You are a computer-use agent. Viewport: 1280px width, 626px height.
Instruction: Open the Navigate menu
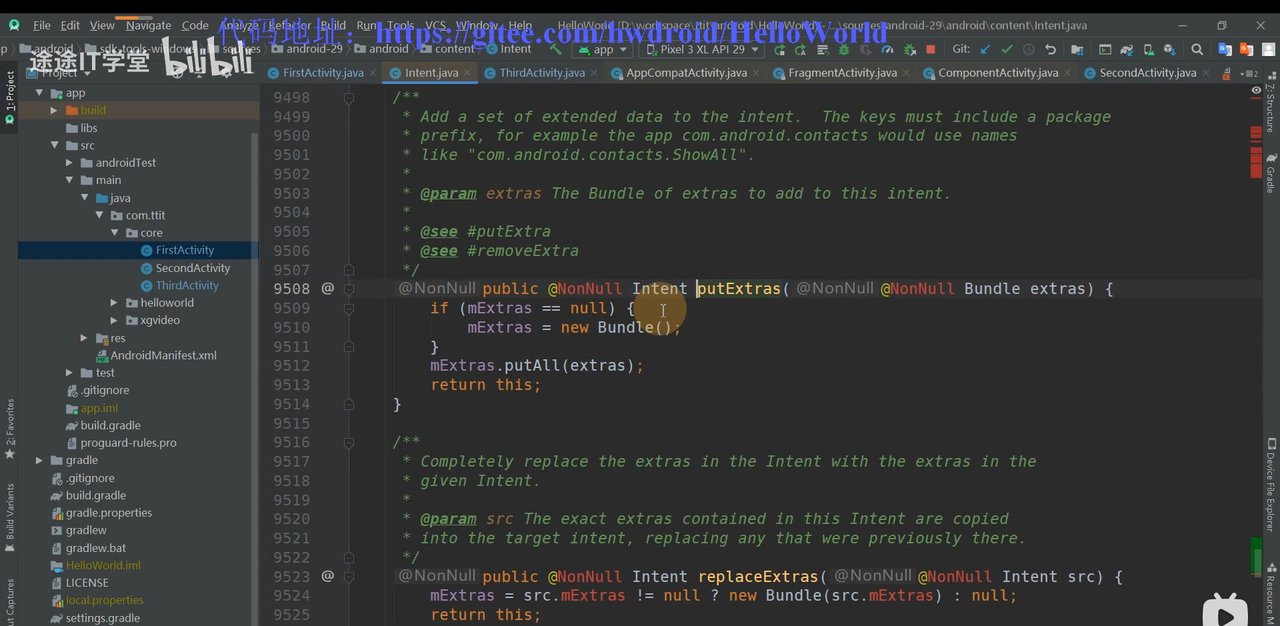[148, 25]
